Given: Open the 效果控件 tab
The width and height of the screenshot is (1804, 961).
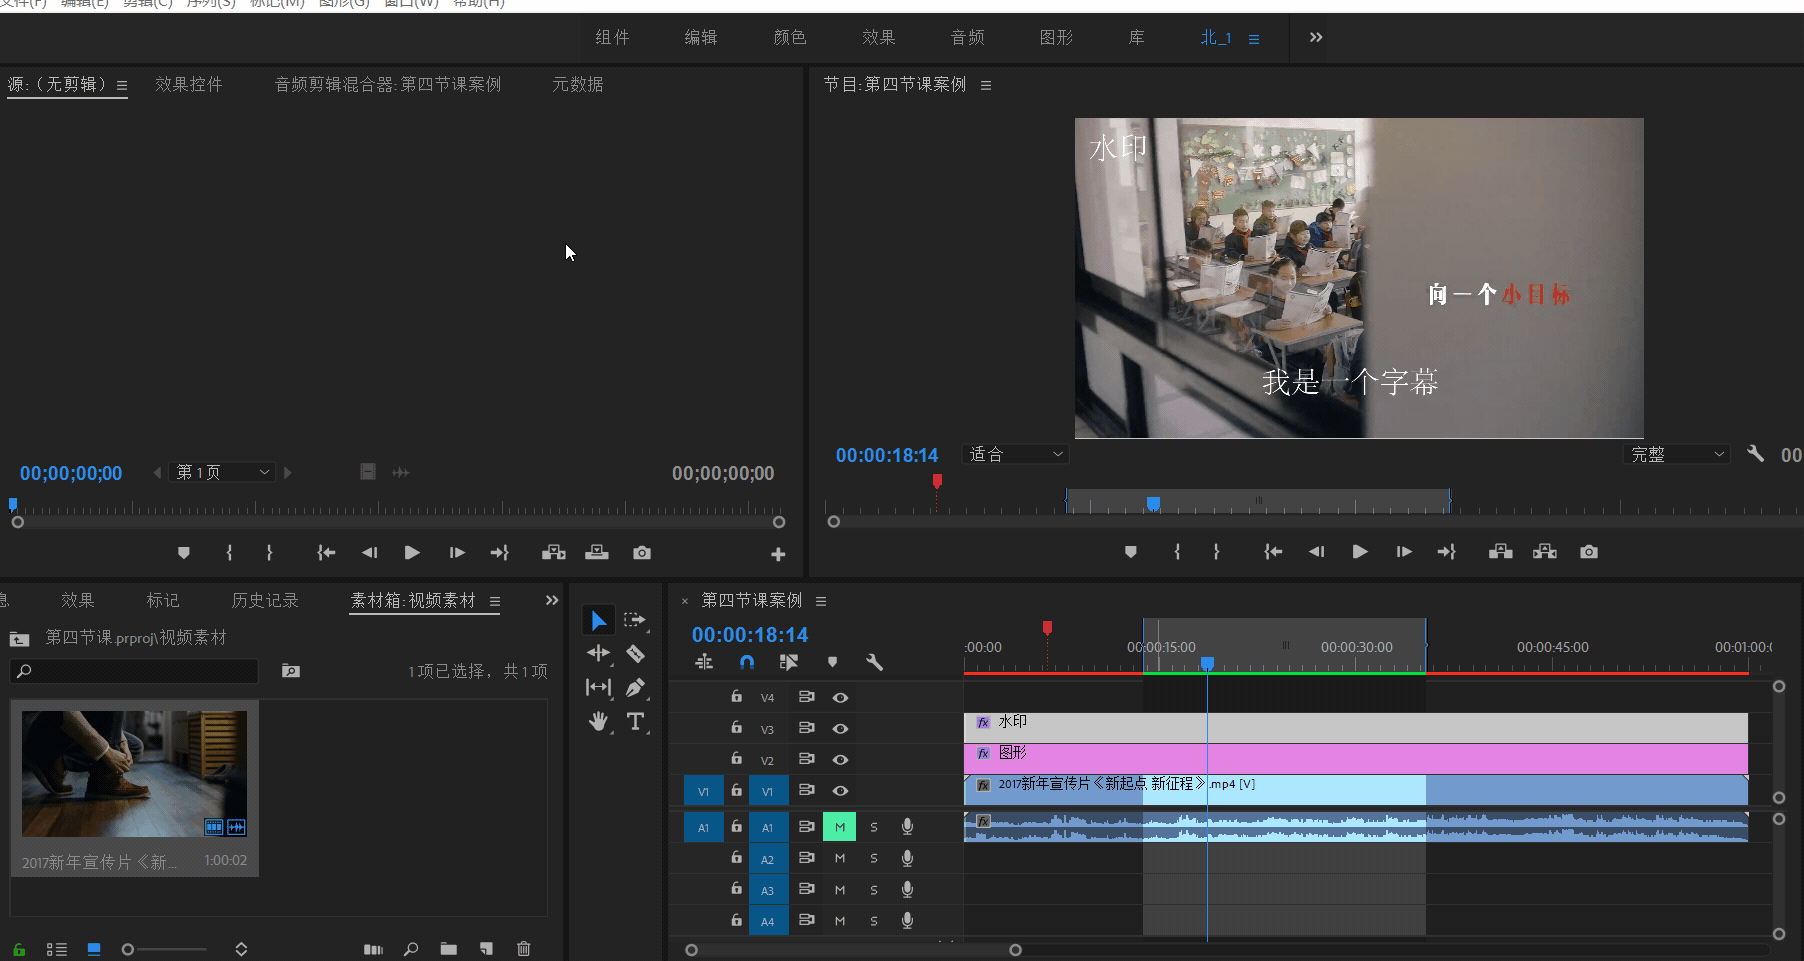Looking at the screenshot, I should click(188, 84).
